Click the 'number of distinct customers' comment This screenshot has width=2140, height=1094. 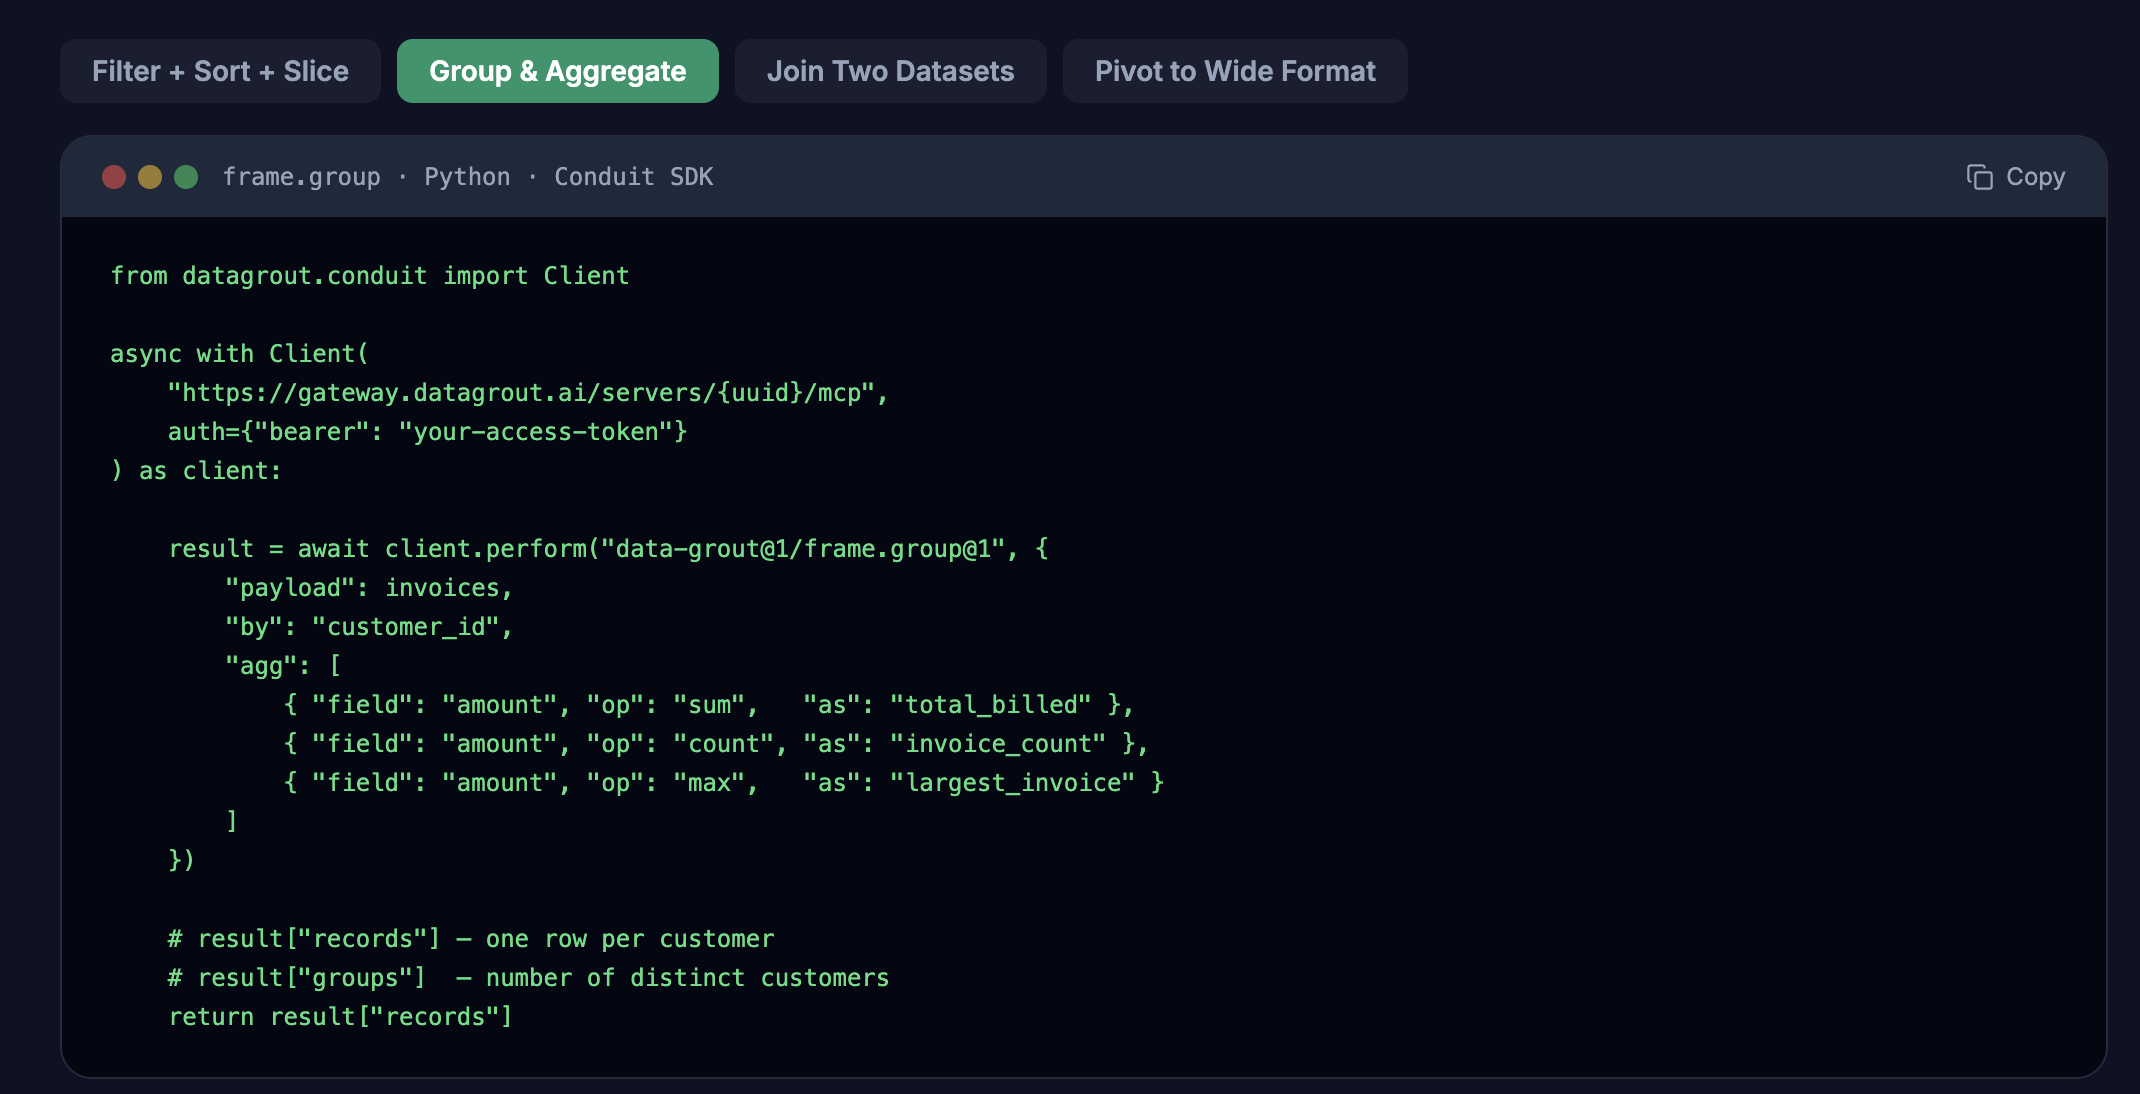(528, 978)
